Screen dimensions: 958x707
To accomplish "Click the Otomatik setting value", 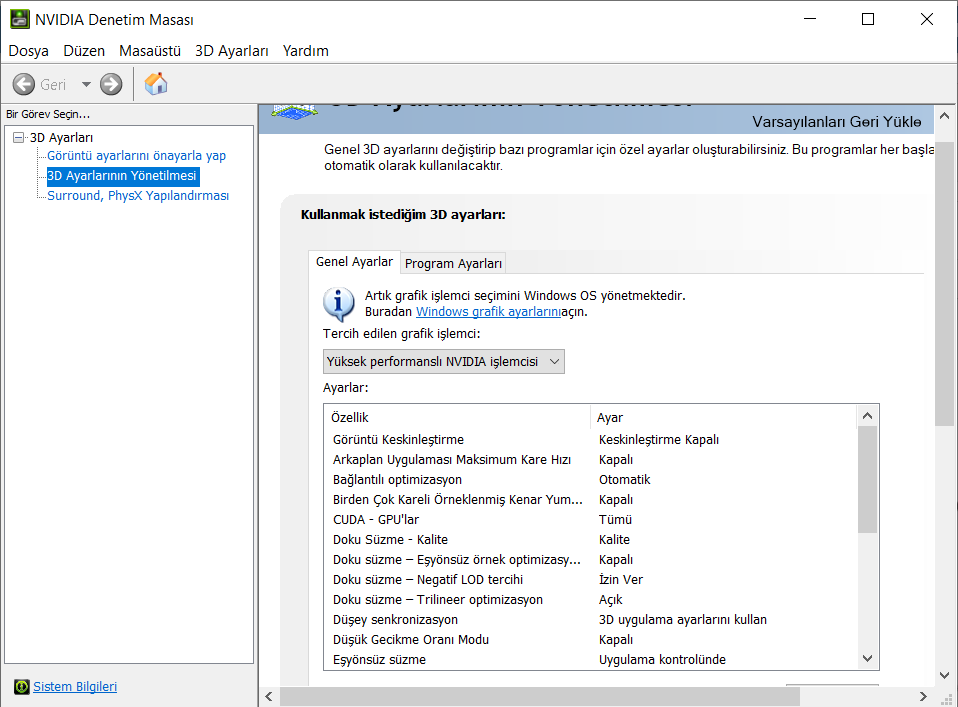I will pos(624,480).
